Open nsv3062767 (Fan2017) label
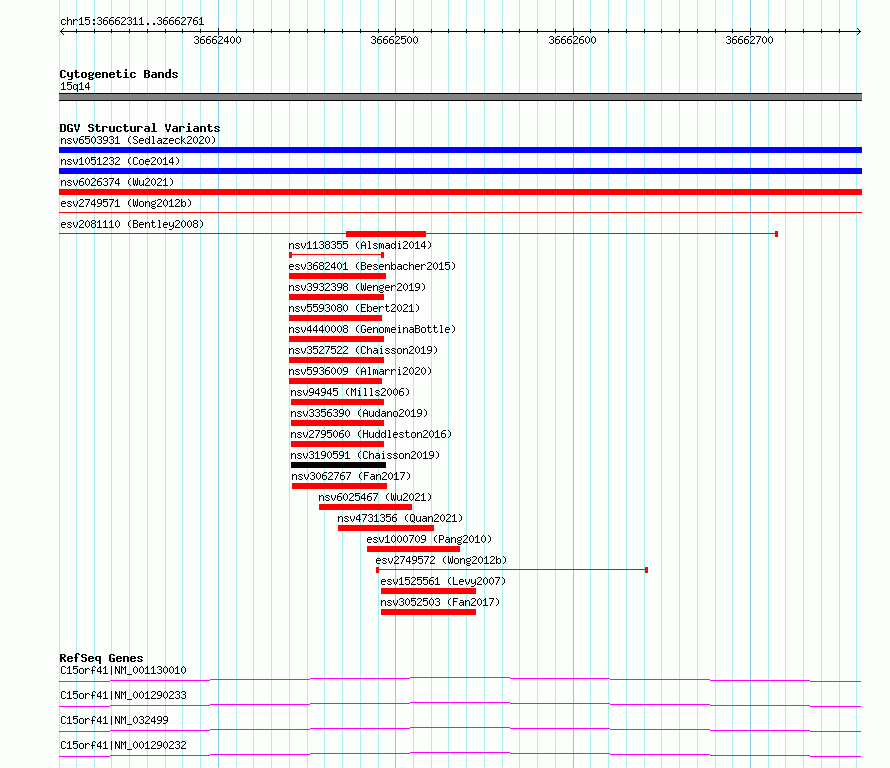 click(x=351, y=476)
